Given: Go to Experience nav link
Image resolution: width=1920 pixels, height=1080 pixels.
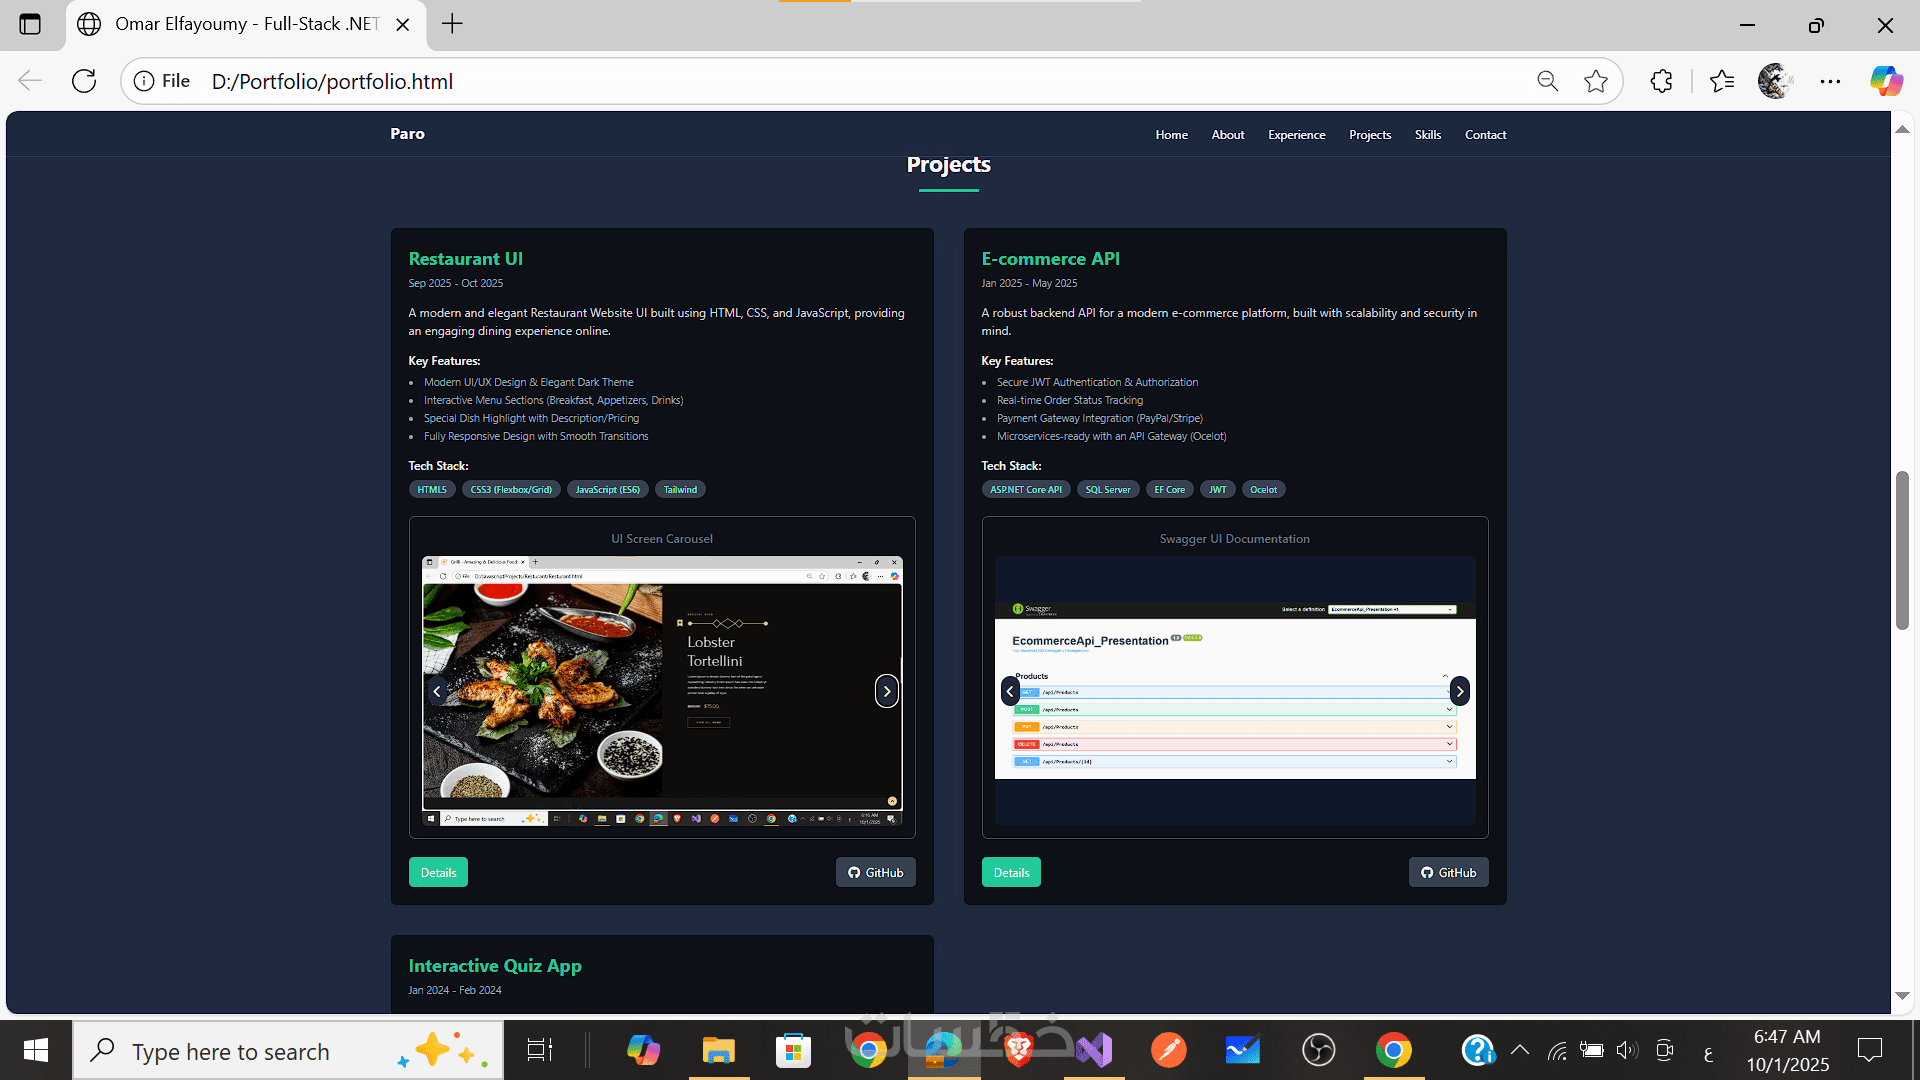Looking at the screenshot, I should (x=1296, y=135).
